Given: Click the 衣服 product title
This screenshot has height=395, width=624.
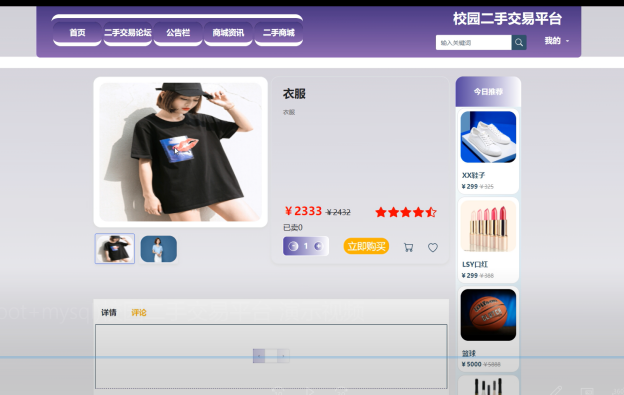Looking at the screenshot, I should [x=294, y=94].
